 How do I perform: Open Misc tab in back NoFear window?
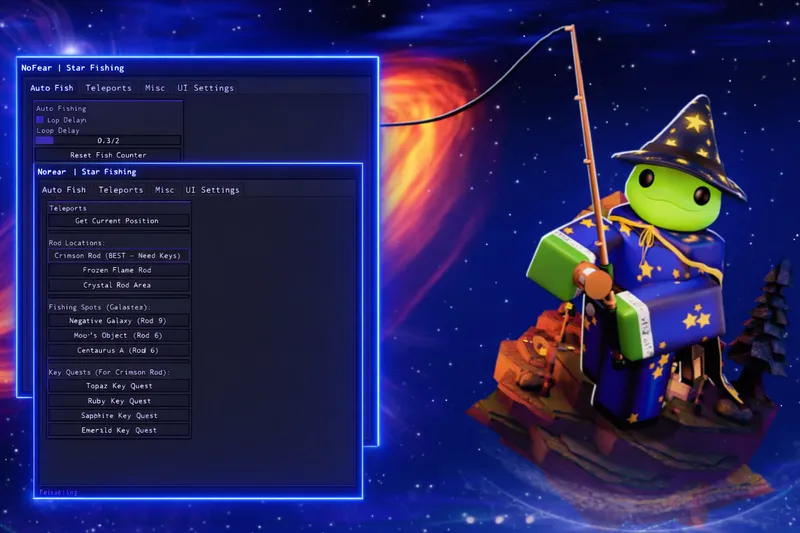(155, 88)
